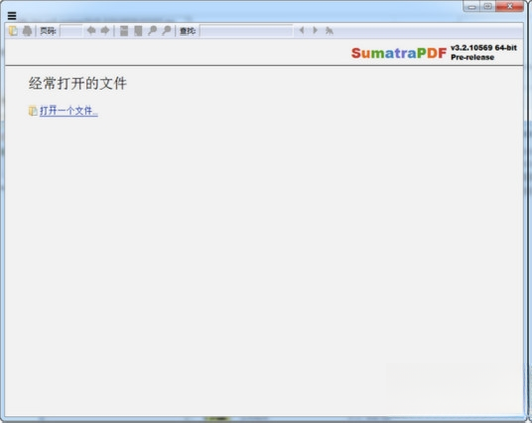This screenshot has height=423, width=532.
Task: Click the Zoom Out magnifier icon
Action: point(152,31)
